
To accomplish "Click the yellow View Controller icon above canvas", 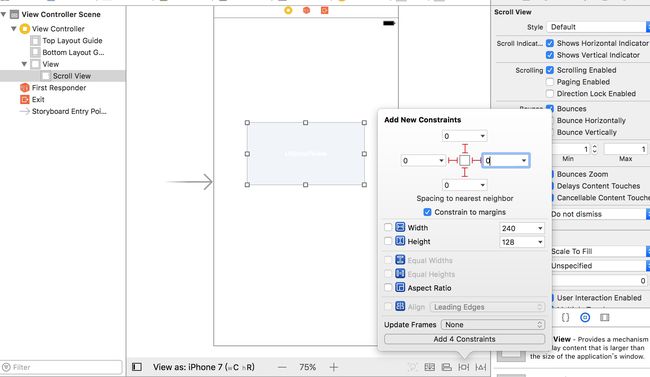I will pyautogui.click(x=288, y=10).
